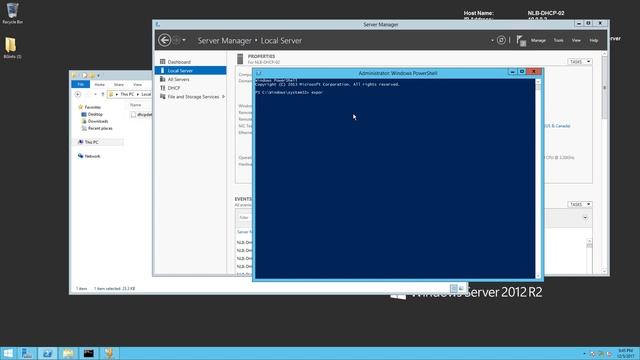Open the folder icon on the desktop
640x360 pixels.
coord(12,48)
